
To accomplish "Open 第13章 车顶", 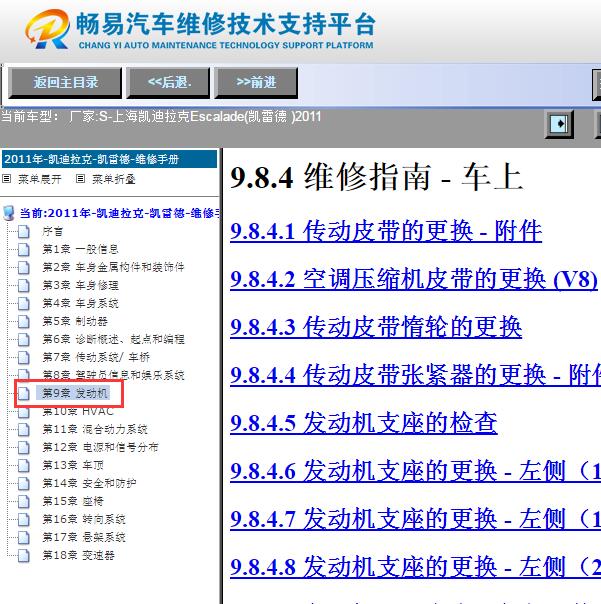I will [73, 465].
